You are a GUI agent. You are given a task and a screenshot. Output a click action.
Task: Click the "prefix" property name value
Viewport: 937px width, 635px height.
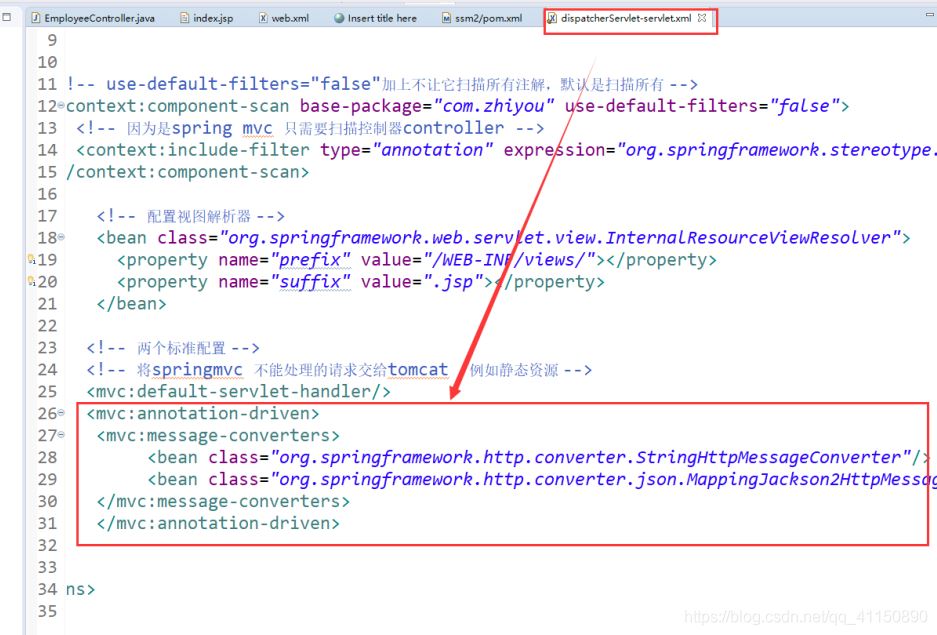pyautogui.click(x=310, y=260)
